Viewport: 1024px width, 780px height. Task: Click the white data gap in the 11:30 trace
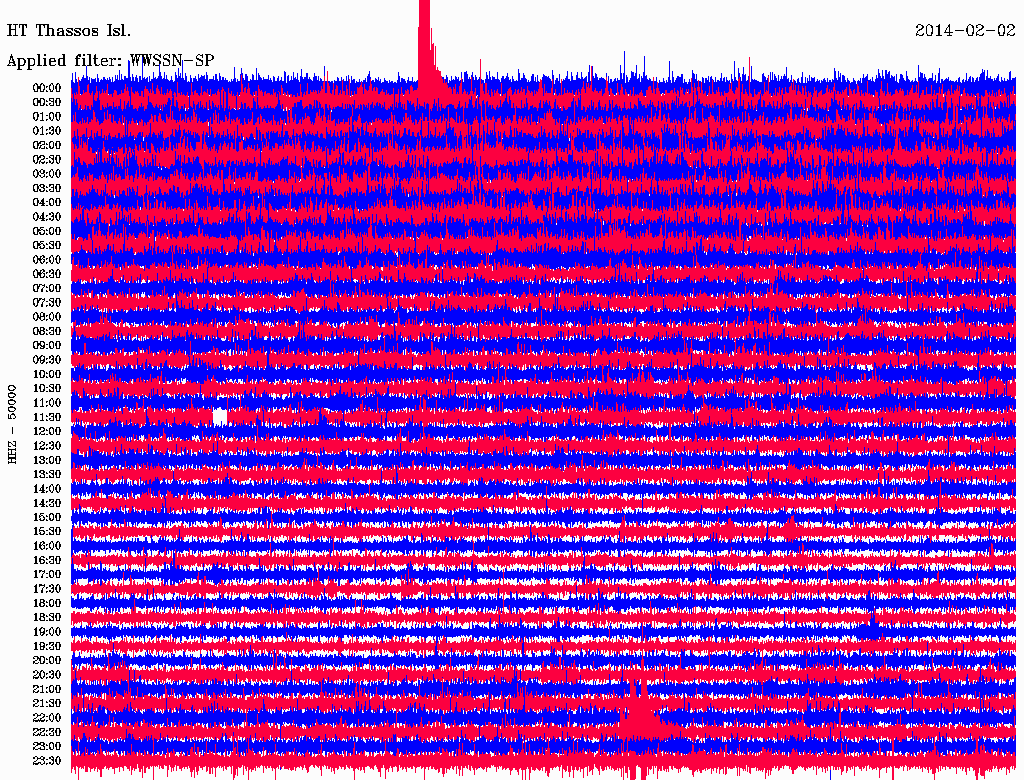(220, 417)
